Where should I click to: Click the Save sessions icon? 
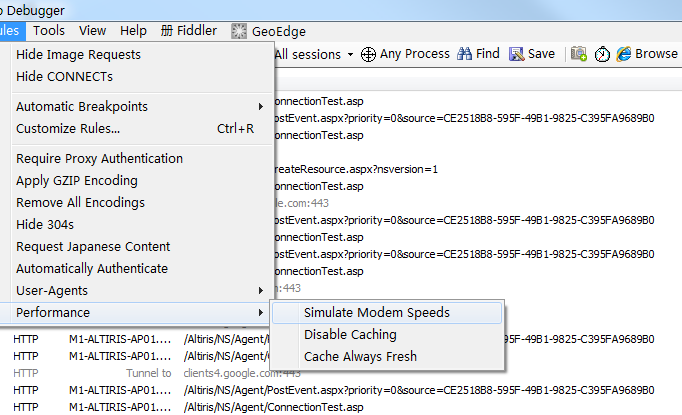517,54
